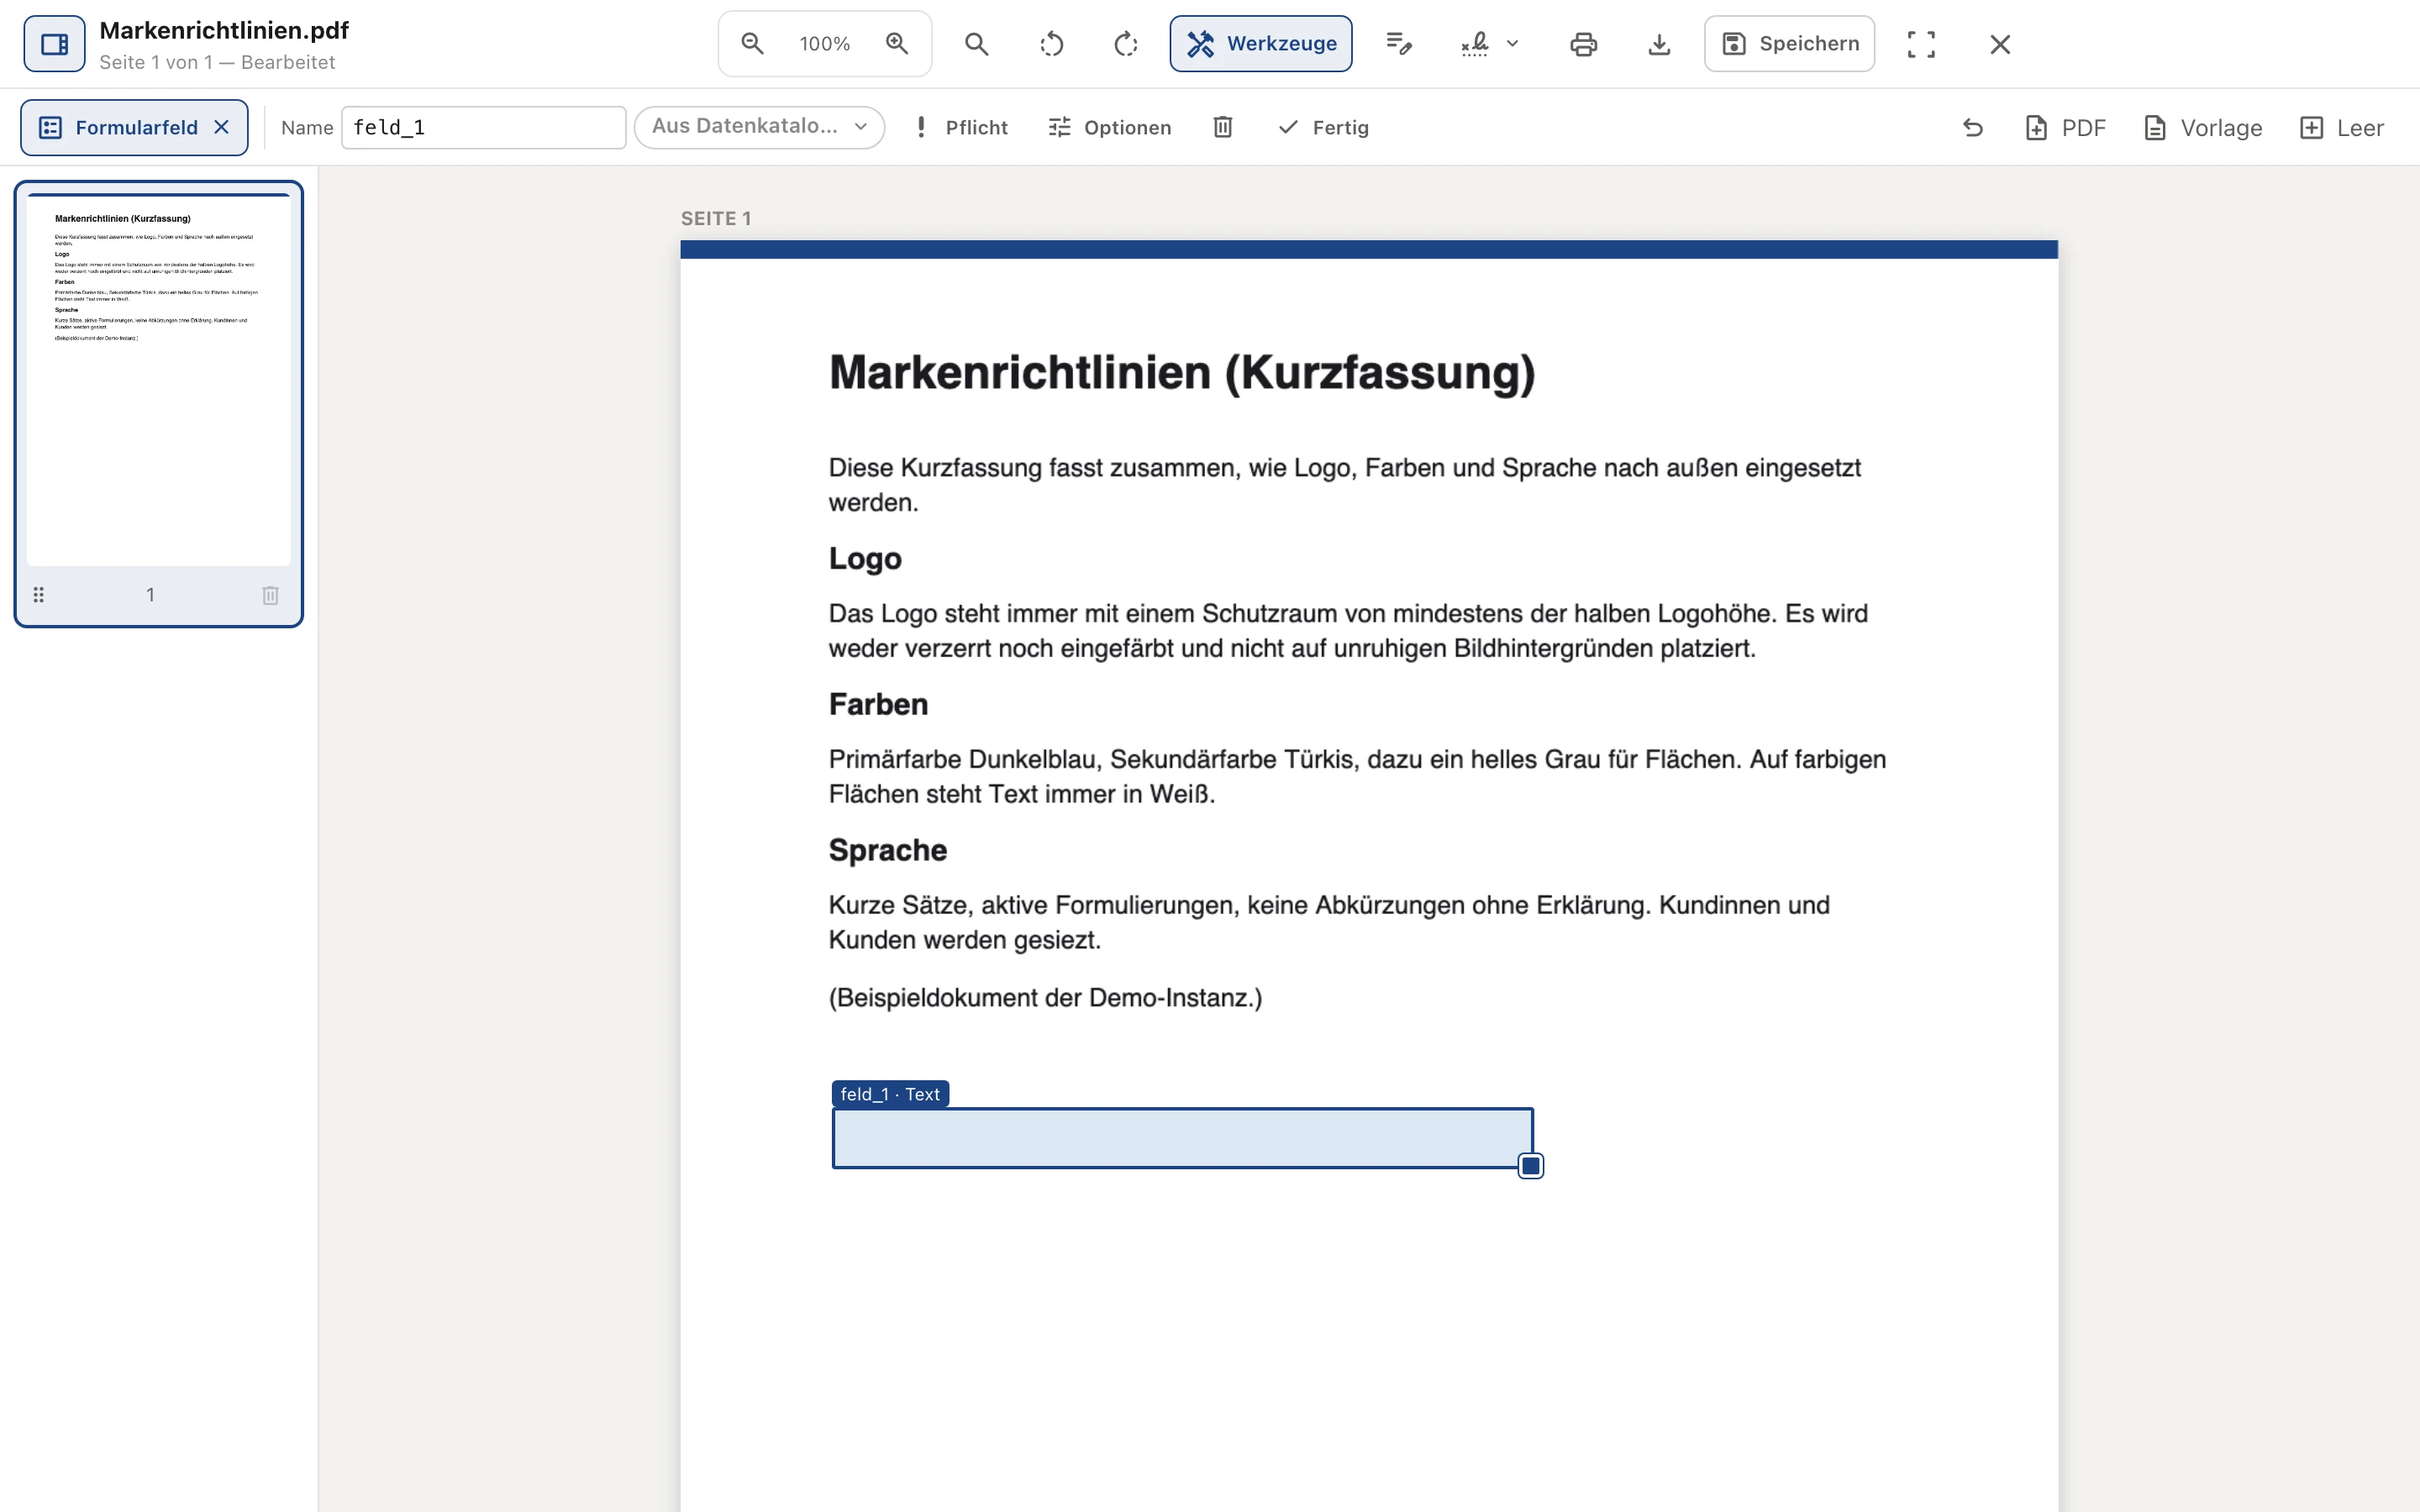Viewport: 2420px width, 1512px height.
Task: Click the feld_1 · Text label tag
Action: (x=890, y=1094)
